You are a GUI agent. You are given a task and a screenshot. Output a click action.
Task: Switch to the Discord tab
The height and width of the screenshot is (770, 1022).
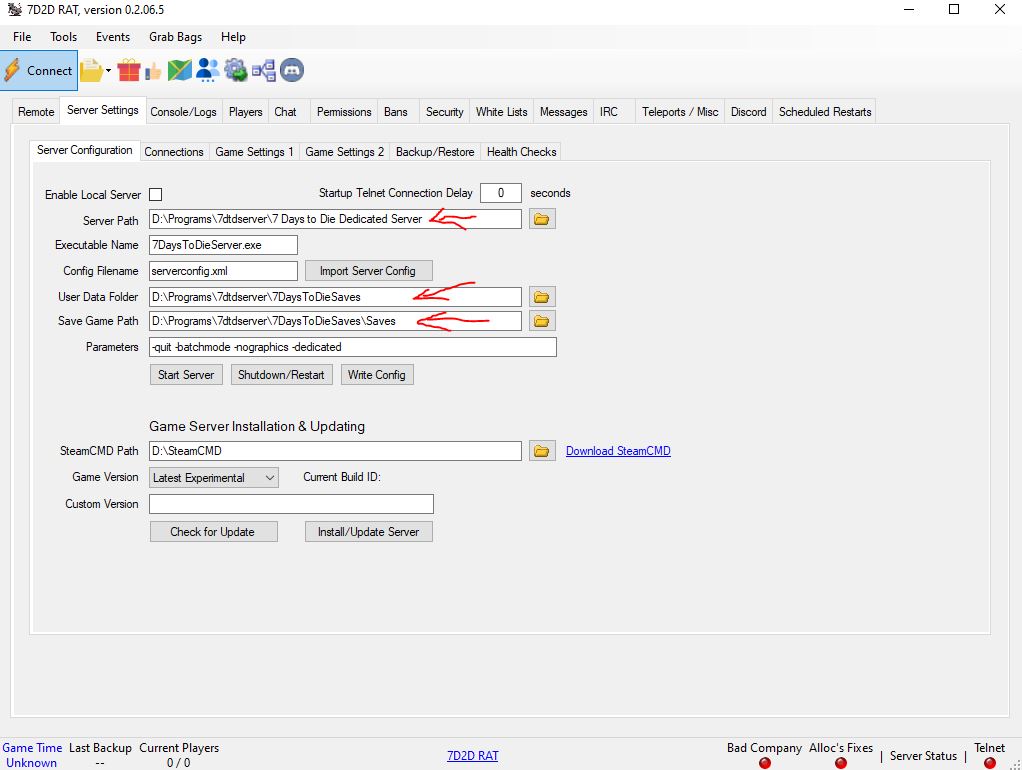[x=748, y=111]
